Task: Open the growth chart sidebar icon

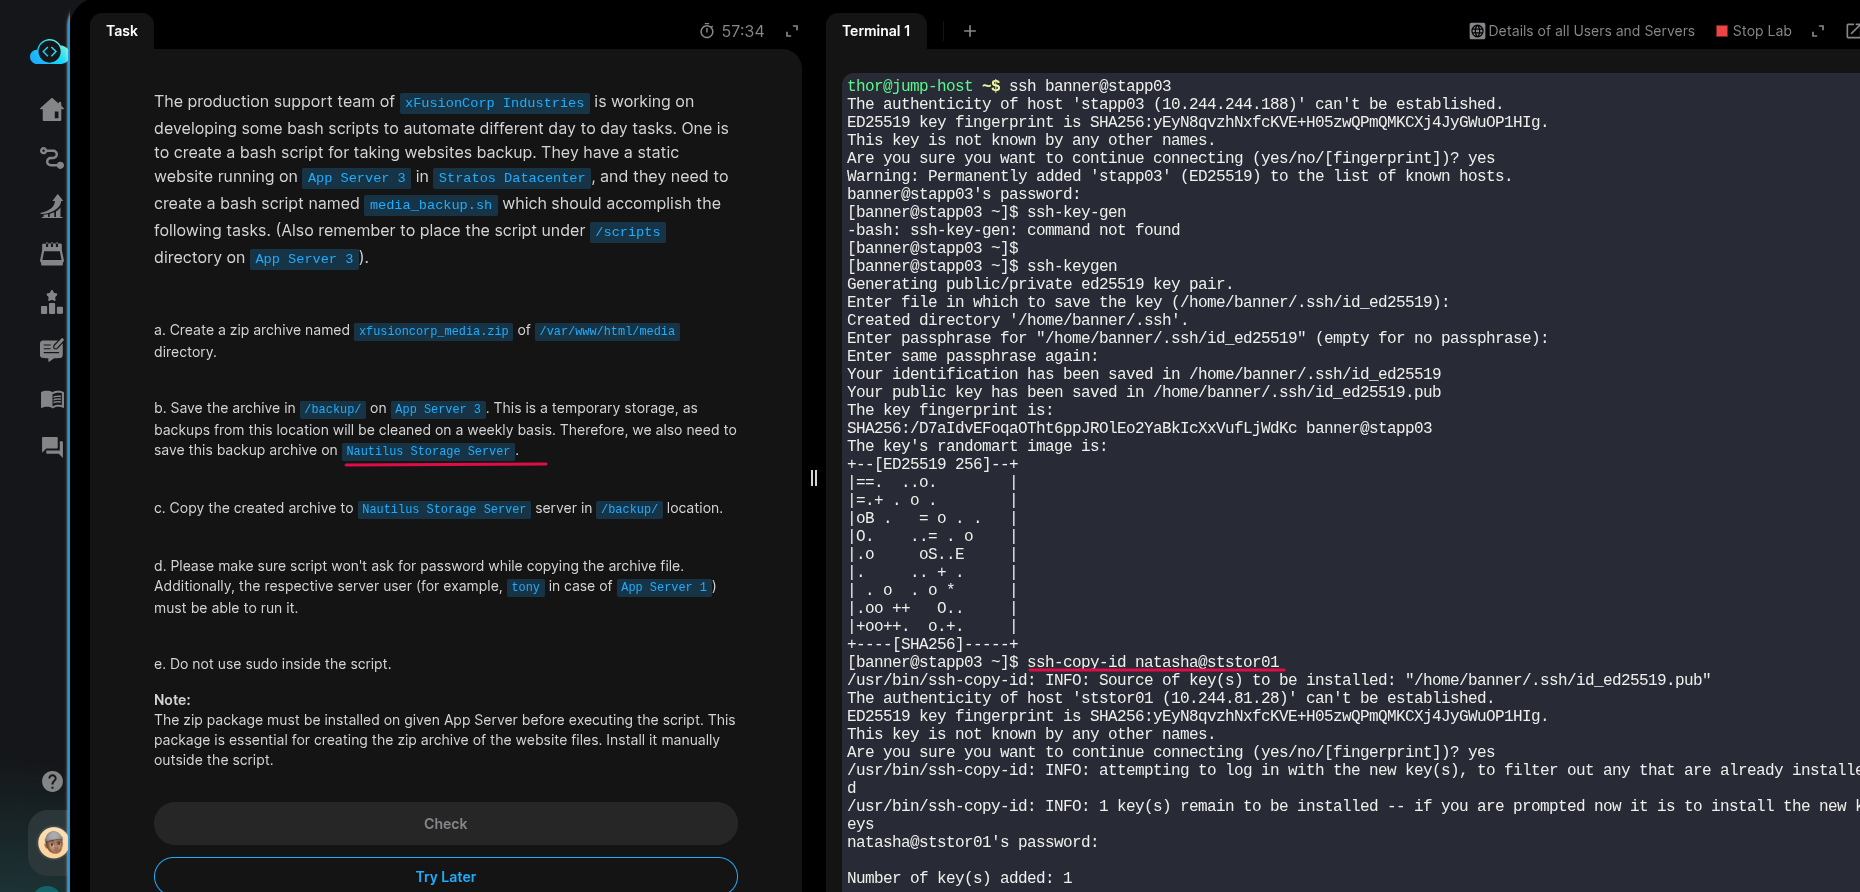Action: click(52, 206)
